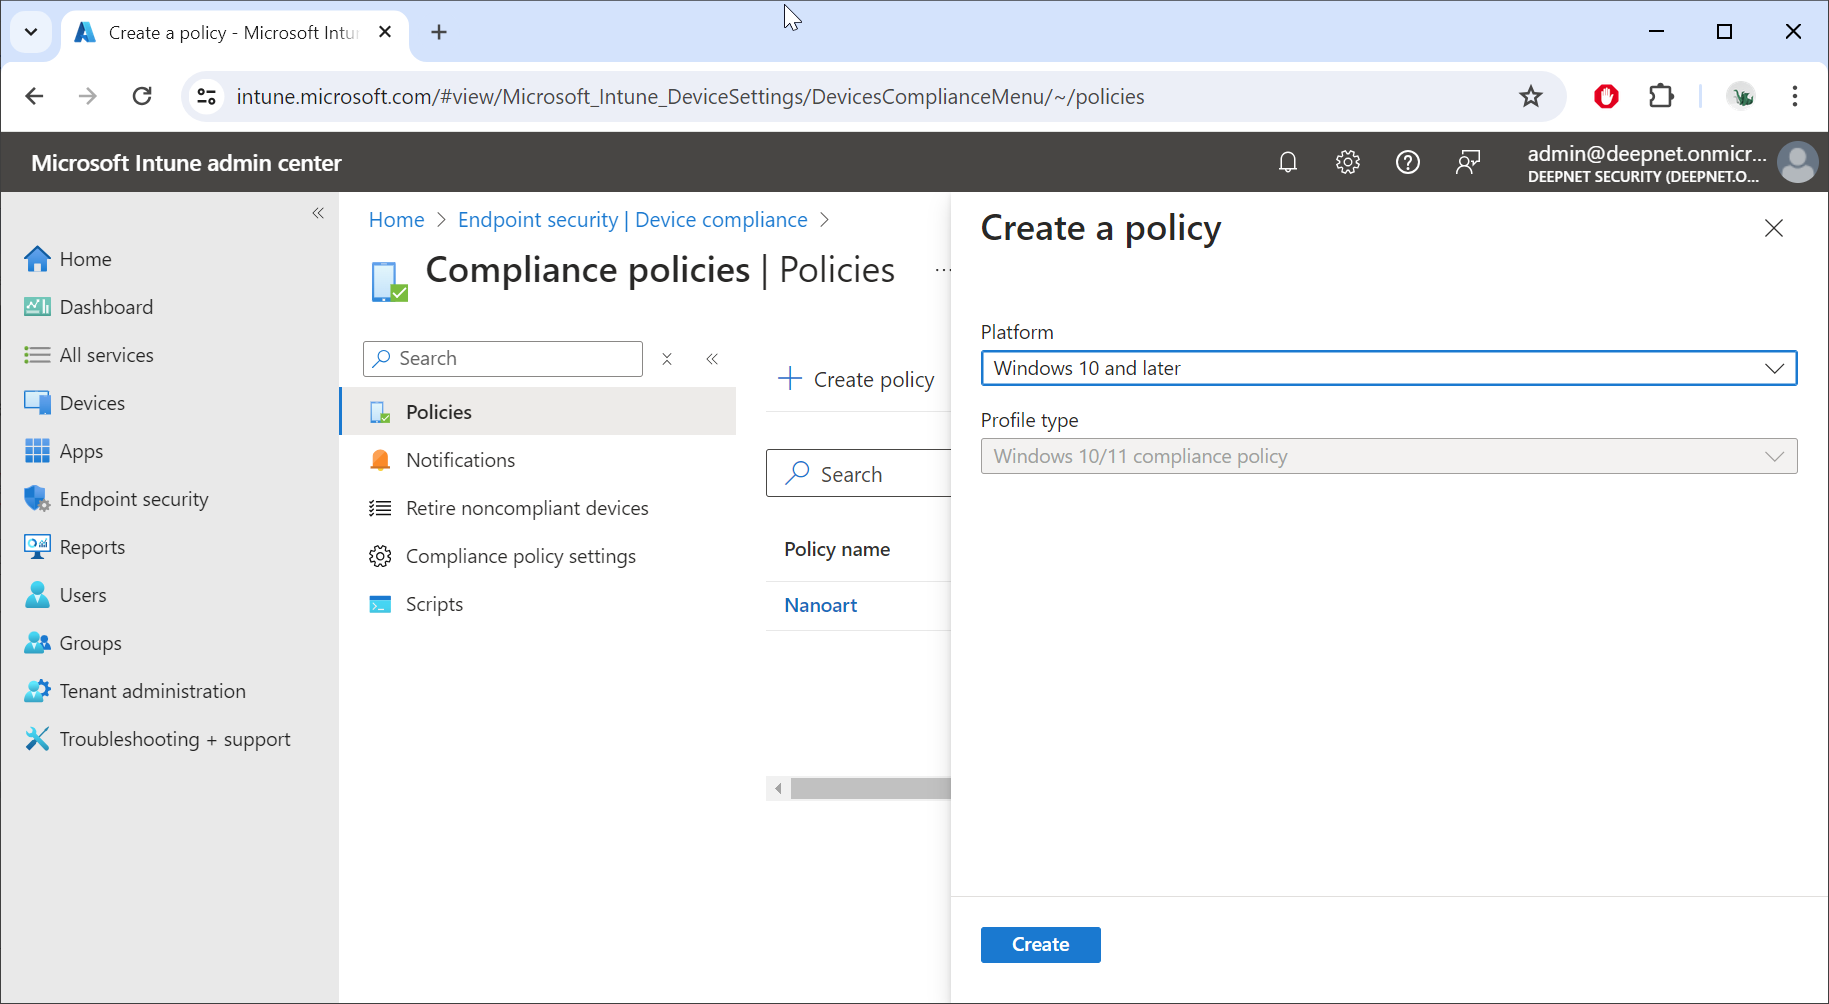The height and width of the screenshot is (1004, 1829).
Task: Go to Endpoint security in sidebar
Action: (134, 499)
